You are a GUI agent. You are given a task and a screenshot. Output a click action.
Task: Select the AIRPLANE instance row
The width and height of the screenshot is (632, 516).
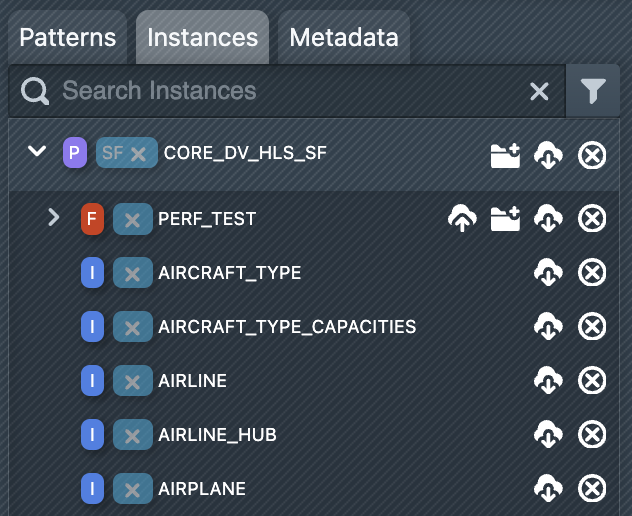pyautogui.click(x=202, y=489)
